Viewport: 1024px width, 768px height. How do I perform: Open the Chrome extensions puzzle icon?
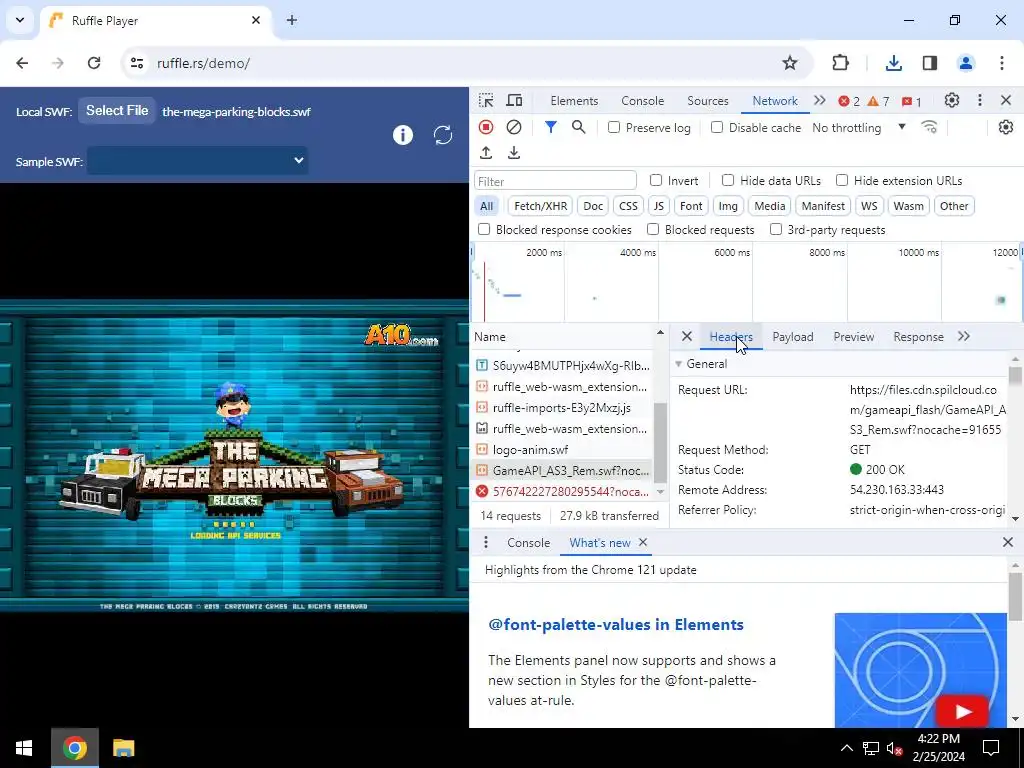click(840, 63)
